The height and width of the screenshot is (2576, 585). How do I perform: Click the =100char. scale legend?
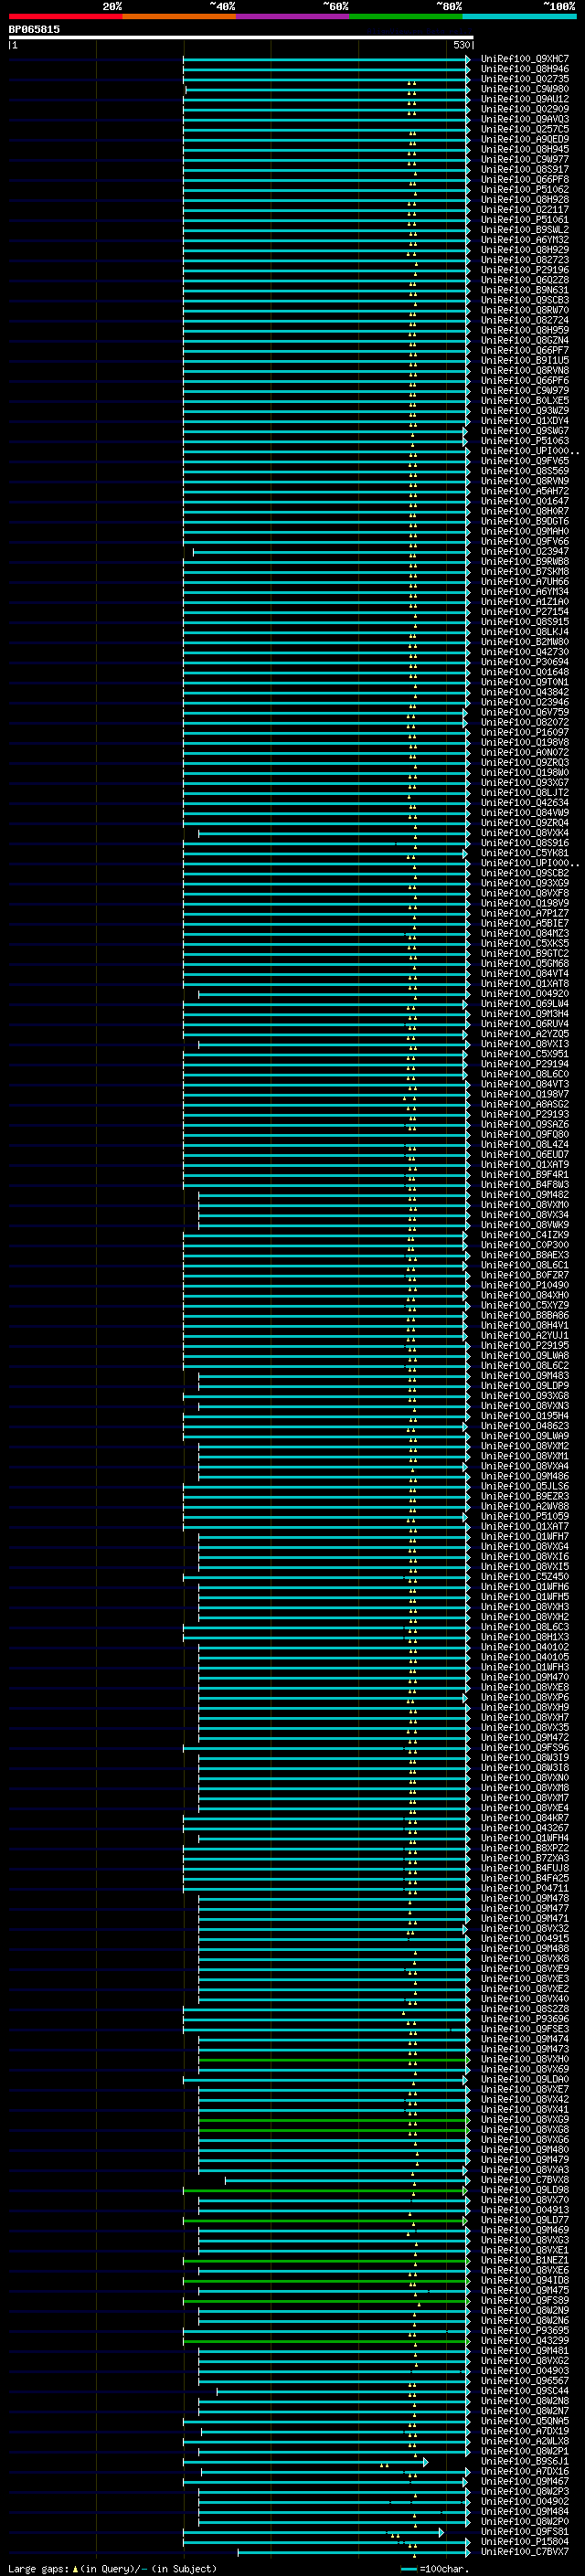tap(434, 2568)
